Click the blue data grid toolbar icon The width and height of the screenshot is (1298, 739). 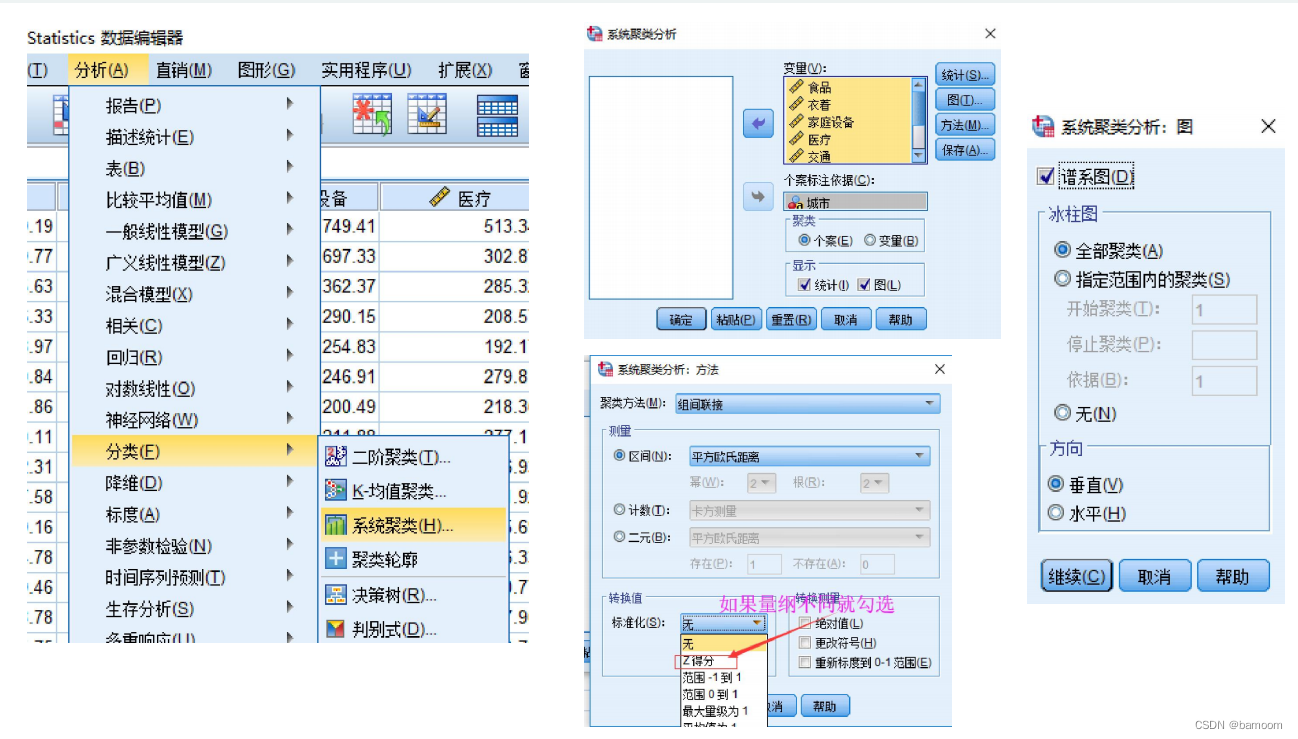coord(497,116)
